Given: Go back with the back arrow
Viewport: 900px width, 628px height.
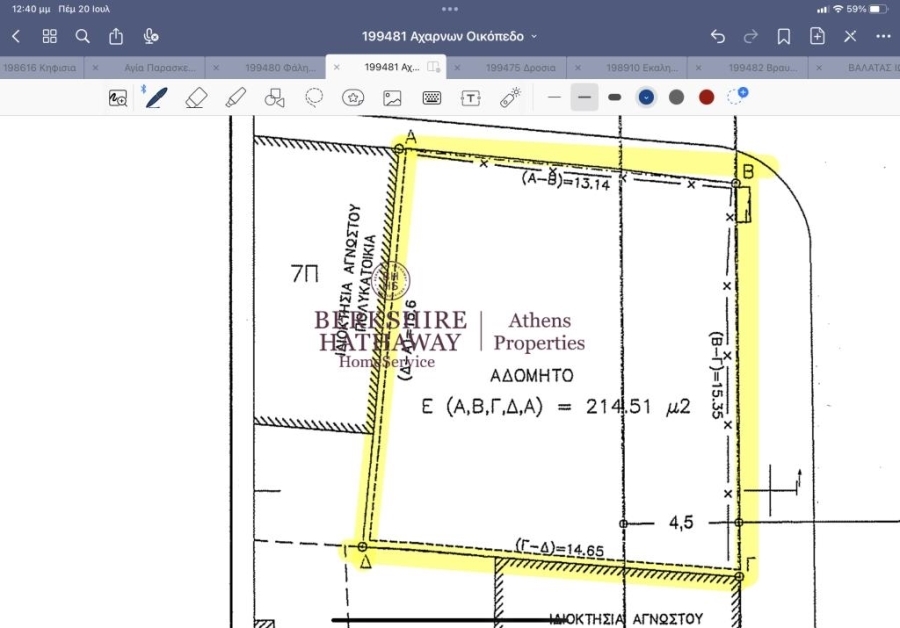Looking at the screenshot, I should pyautogui.click(x=16, y=36).
